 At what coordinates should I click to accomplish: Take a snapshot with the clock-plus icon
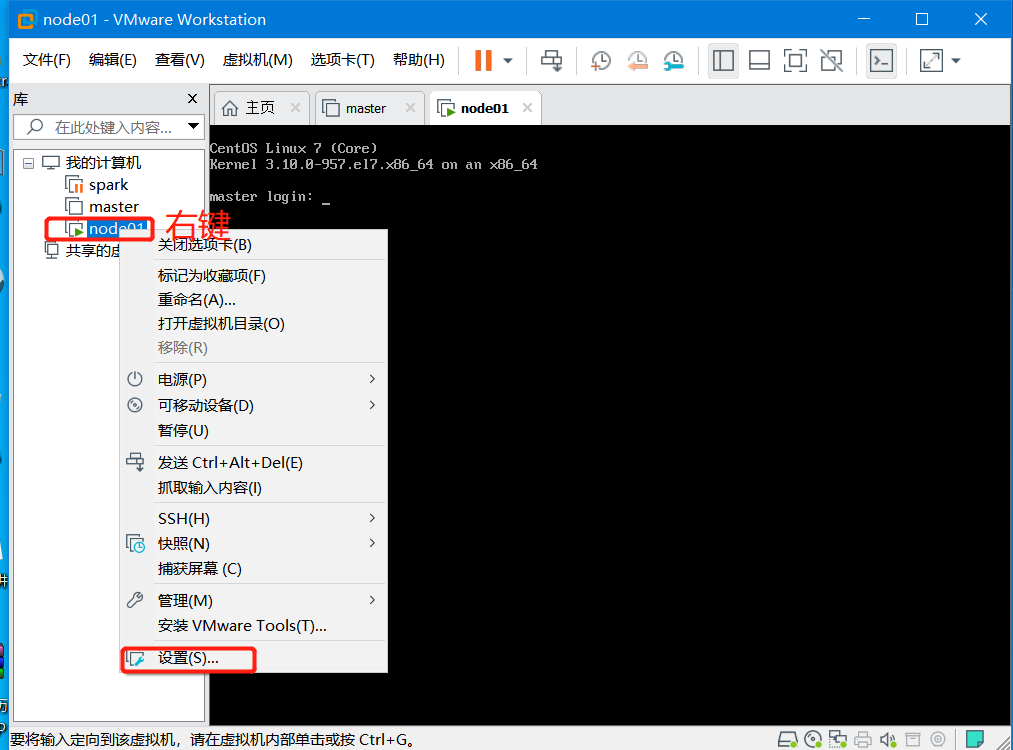[600, 61]
